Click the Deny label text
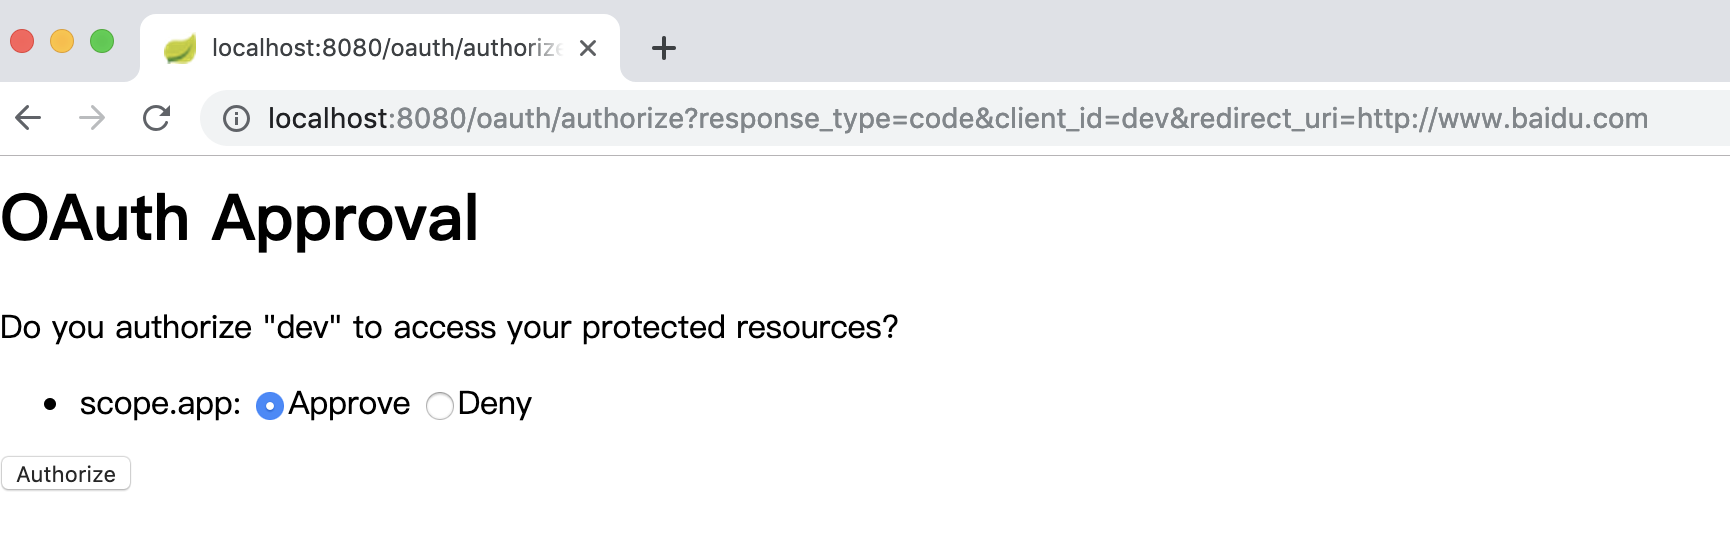The image size is (1730, 550). [x=494, y=403]
